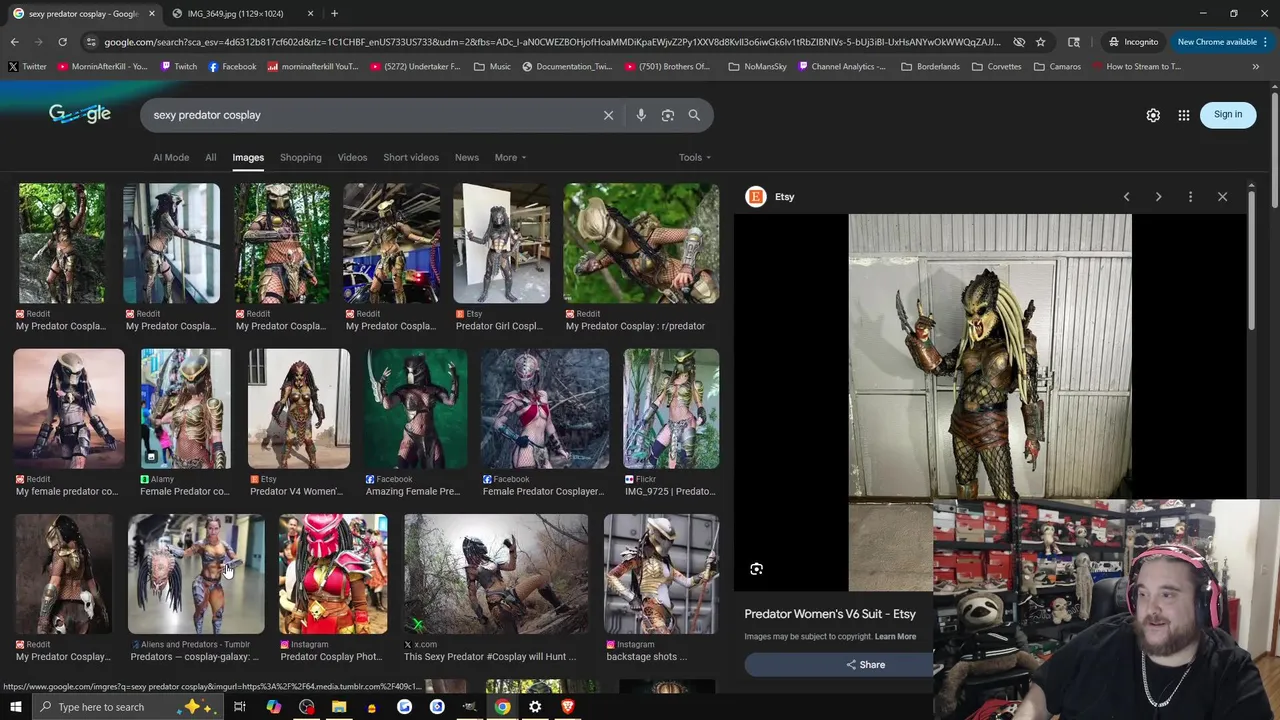Switch to the Shopping tab
Screen dimensions: 1280x720
pos(301,157)
